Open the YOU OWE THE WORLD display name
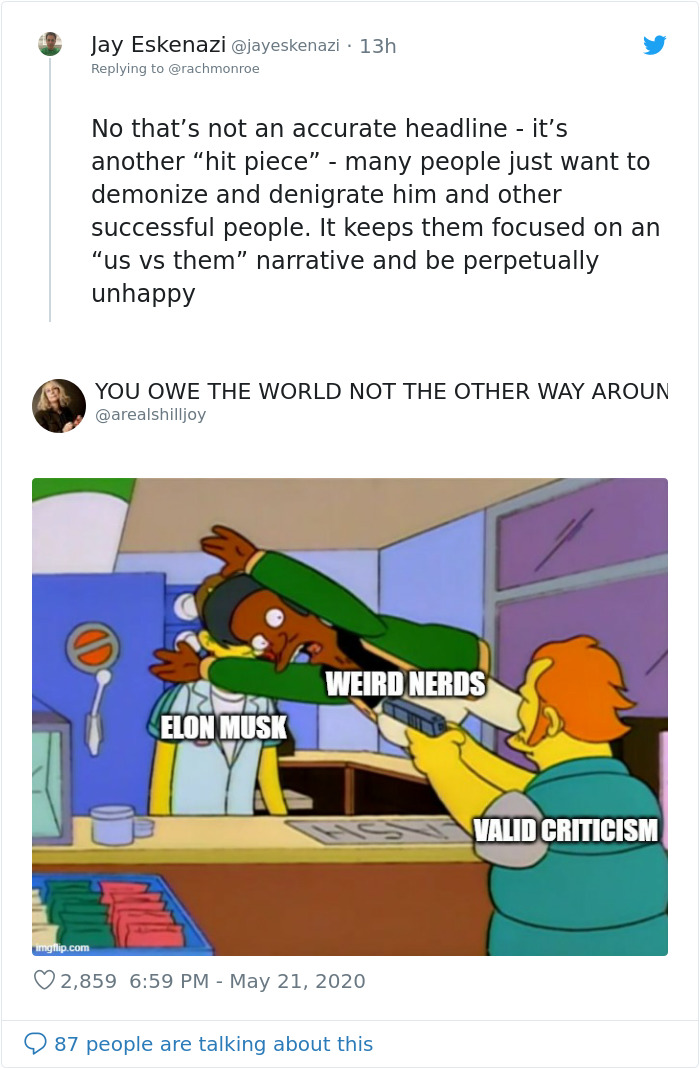This screenshot has width=700, height=1069. point(381,391)
